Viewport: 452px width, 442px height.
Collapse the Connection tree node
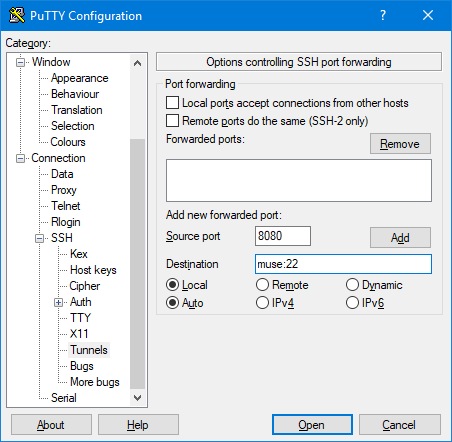[x=21, y=158]
